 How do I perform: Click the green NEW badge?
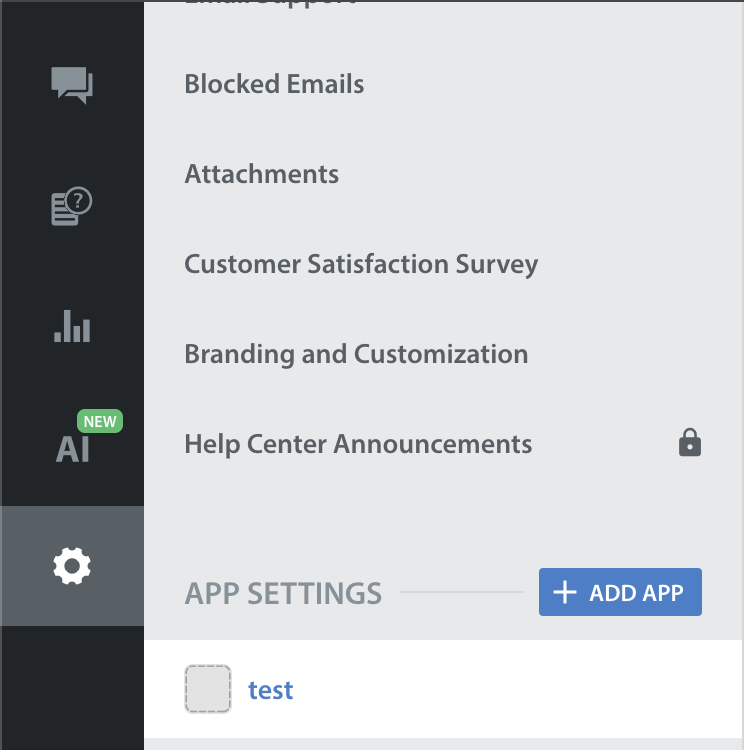100,421
